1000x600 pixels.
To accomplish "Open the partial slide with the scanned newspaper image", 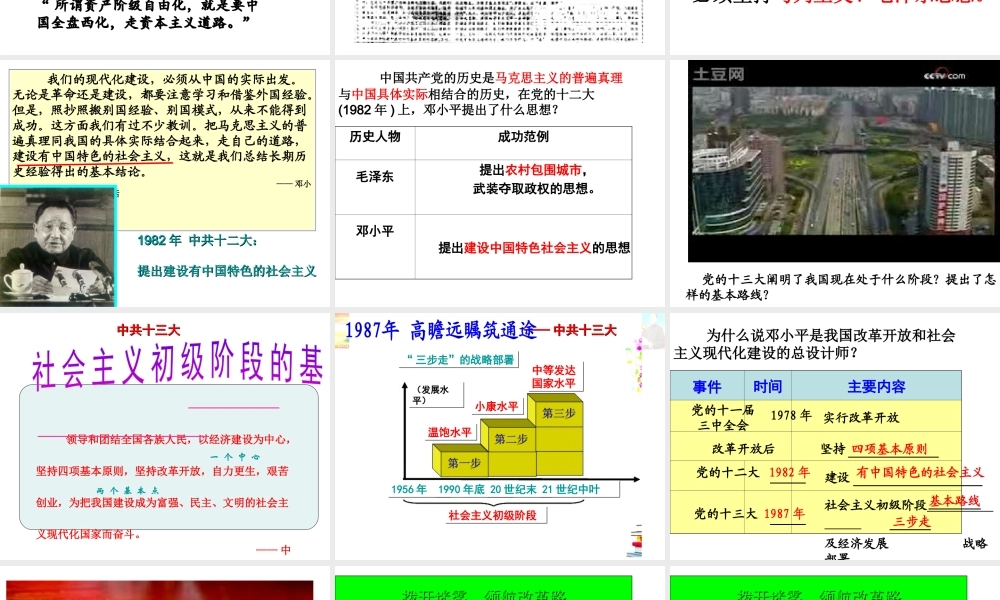I will (499, 27).
